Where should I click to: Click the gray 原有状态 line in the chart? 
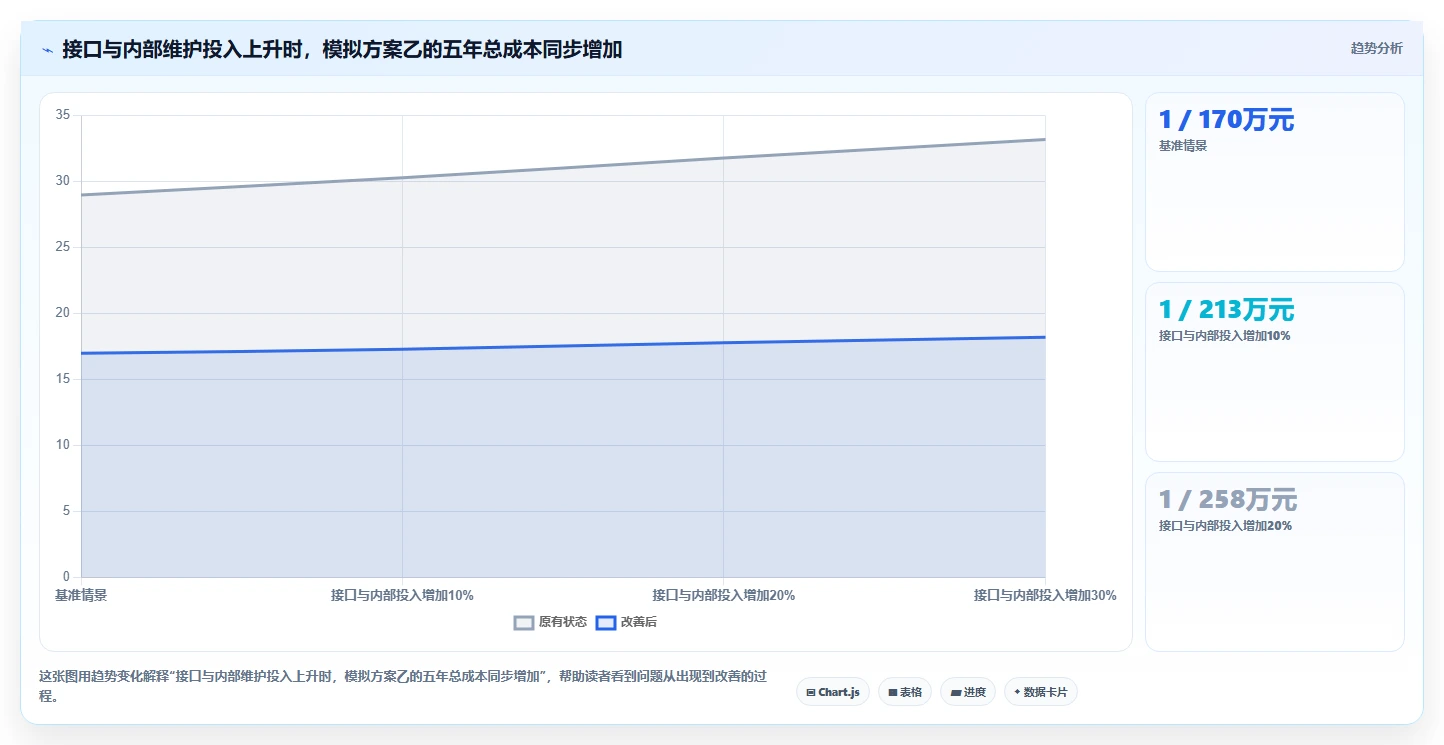click(563, 167)
